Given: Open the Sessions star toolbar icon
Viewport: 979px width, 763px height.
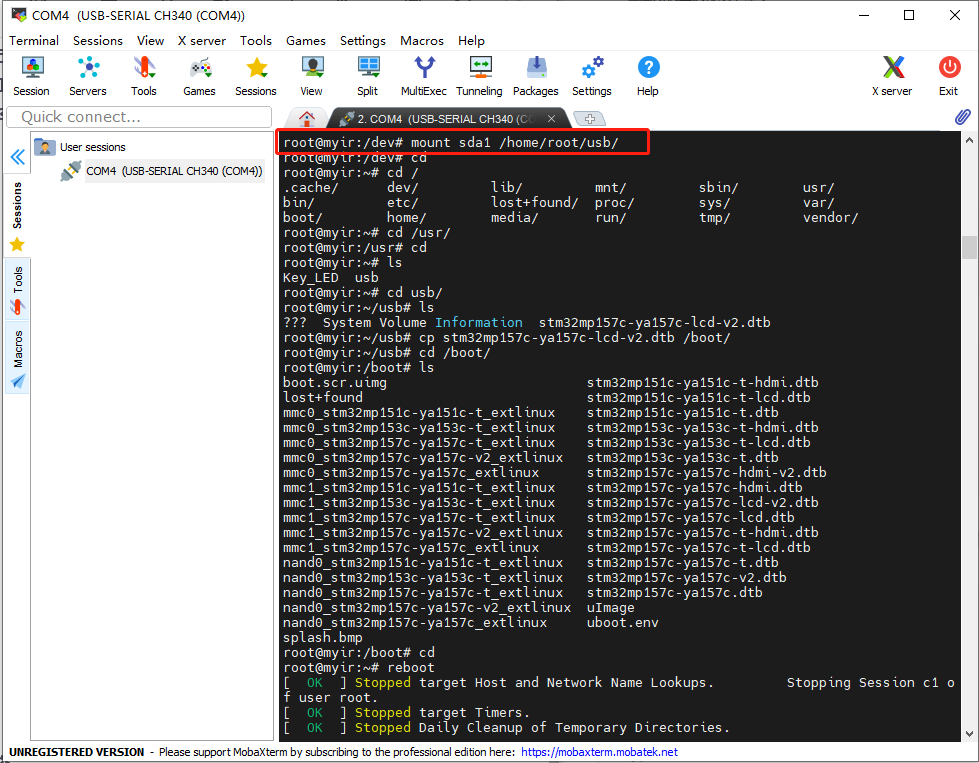Looking at the screenshot, I should coord(255,76).
